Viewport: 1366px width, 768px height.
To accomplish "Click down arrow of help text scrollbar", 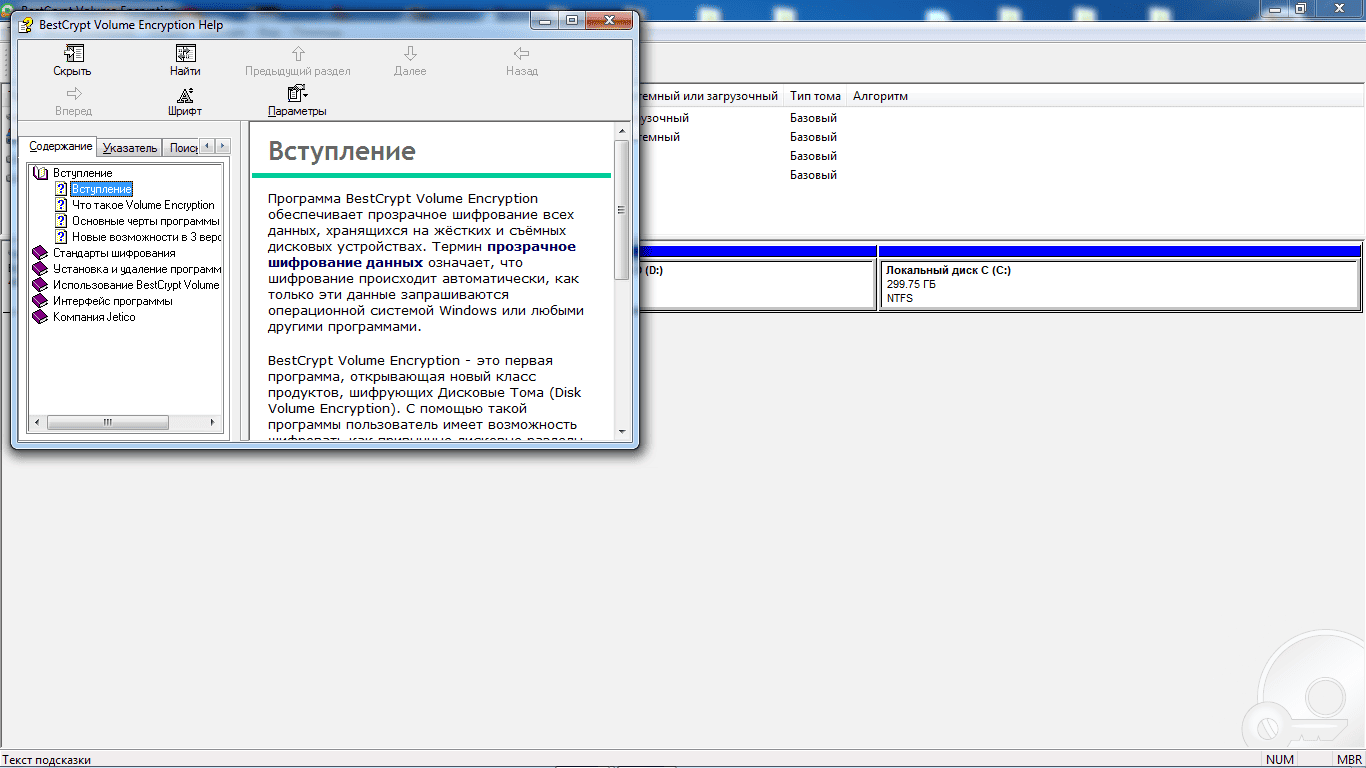I will click(621, 433).
